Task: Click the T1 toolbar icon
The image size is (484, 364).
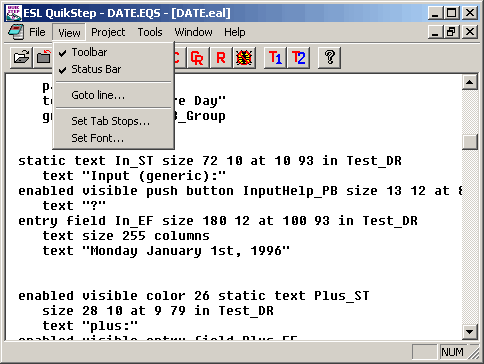Action: 275,58
